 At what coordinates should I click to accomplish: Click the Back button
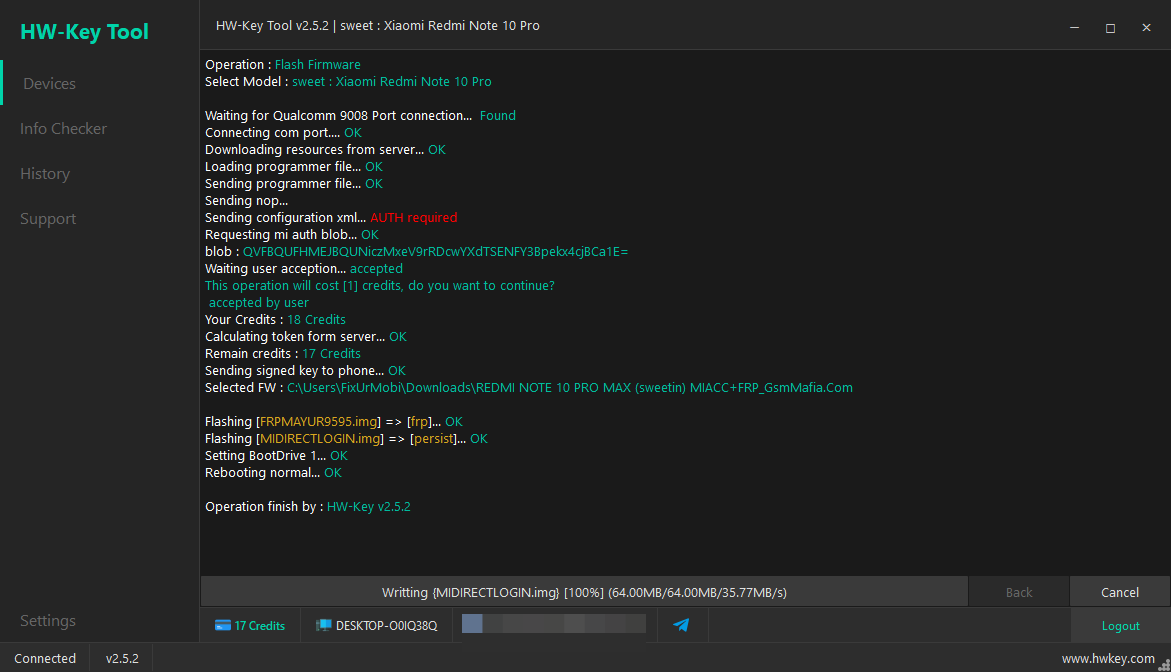pos(1019,592)
